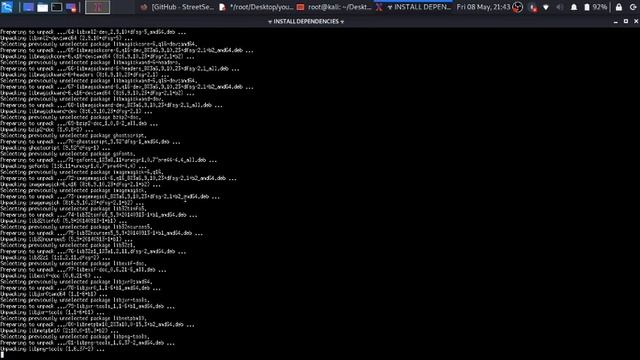Click the show desktop panel icon
The width and height of the screenshot is (640, 360).
point(28,7)
